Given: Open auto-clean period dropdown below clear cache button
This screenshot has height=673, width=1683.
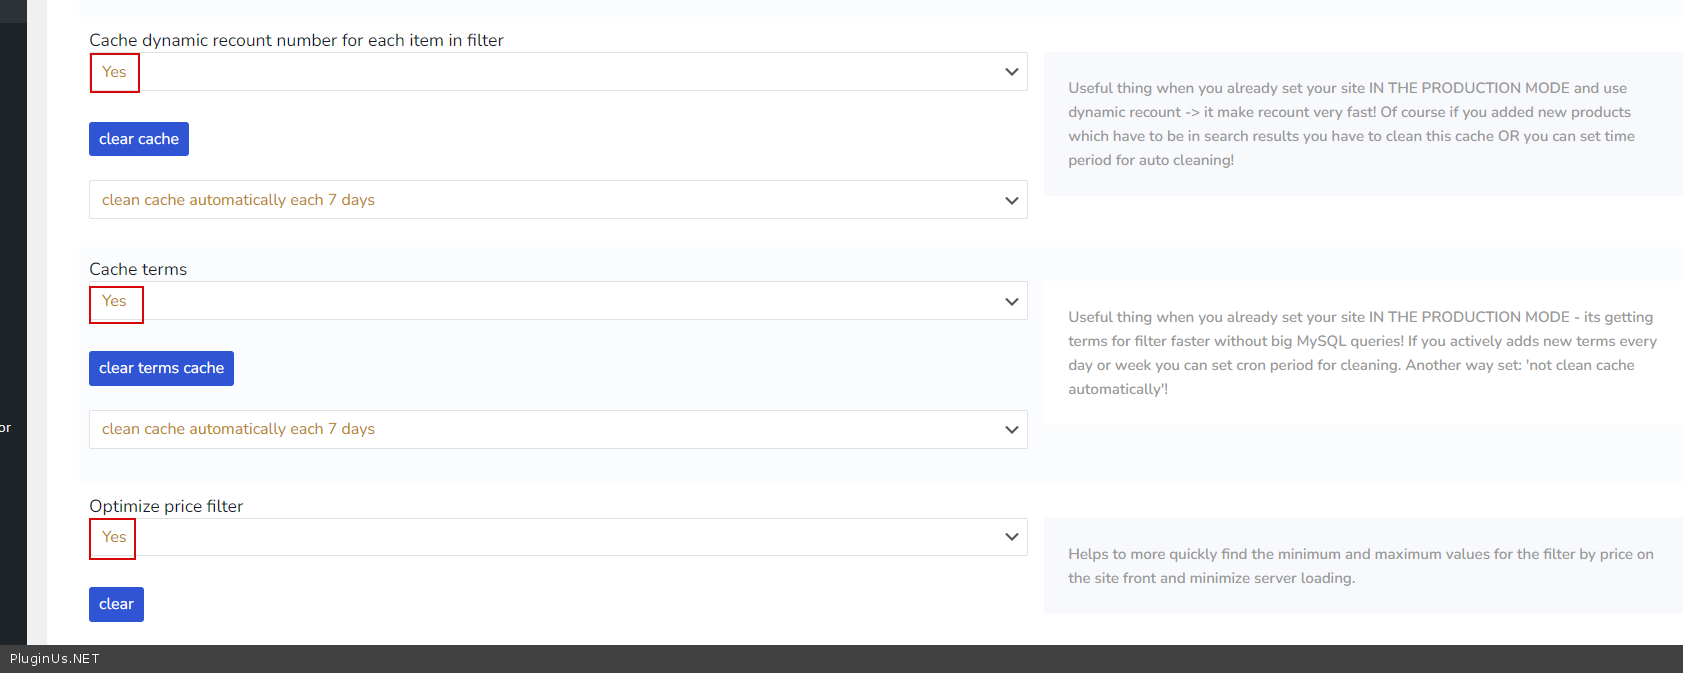Looking at the screenshot, I should [557, 200].
